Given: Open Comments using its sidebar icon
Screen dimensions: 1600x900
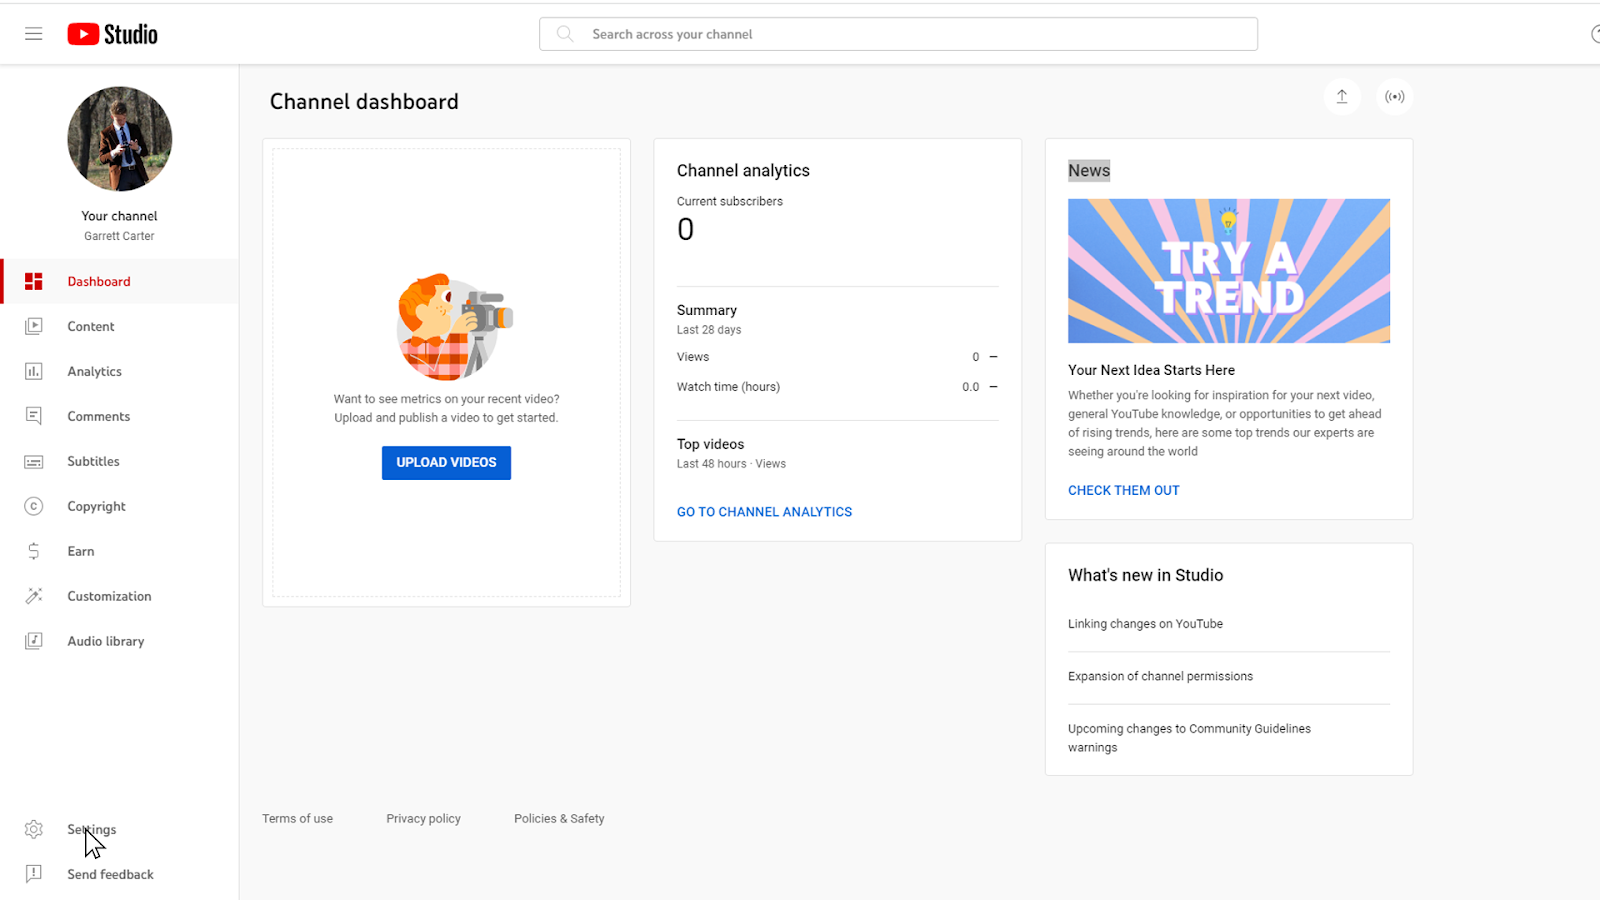Looking at the screenshot, I should pos(33,416).
